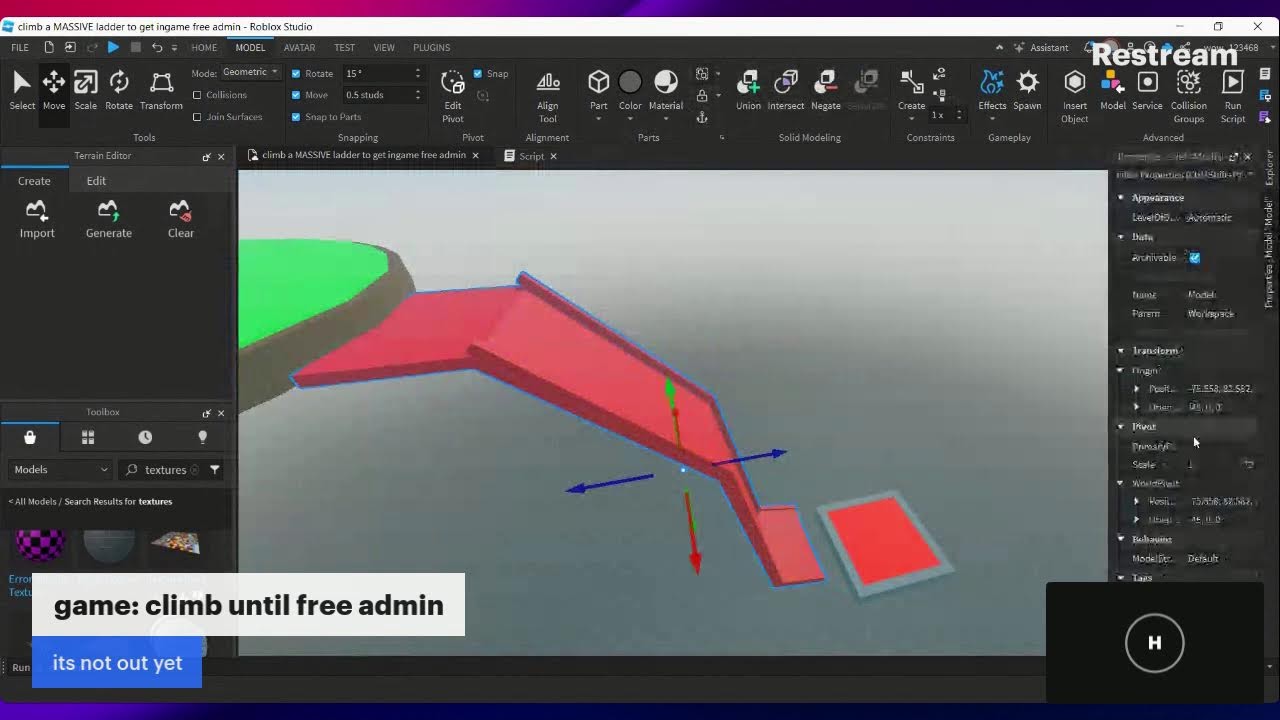Create new file from quick toolbar
Image resolution: width=1280 pixels, height=720 pixels.
tap(49, 47)
